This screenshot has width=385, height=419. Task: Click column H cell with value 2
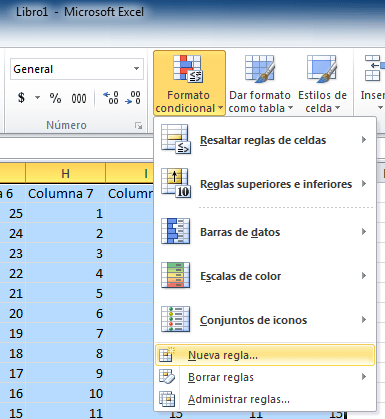pyautogui.click(x=65, y=233)
